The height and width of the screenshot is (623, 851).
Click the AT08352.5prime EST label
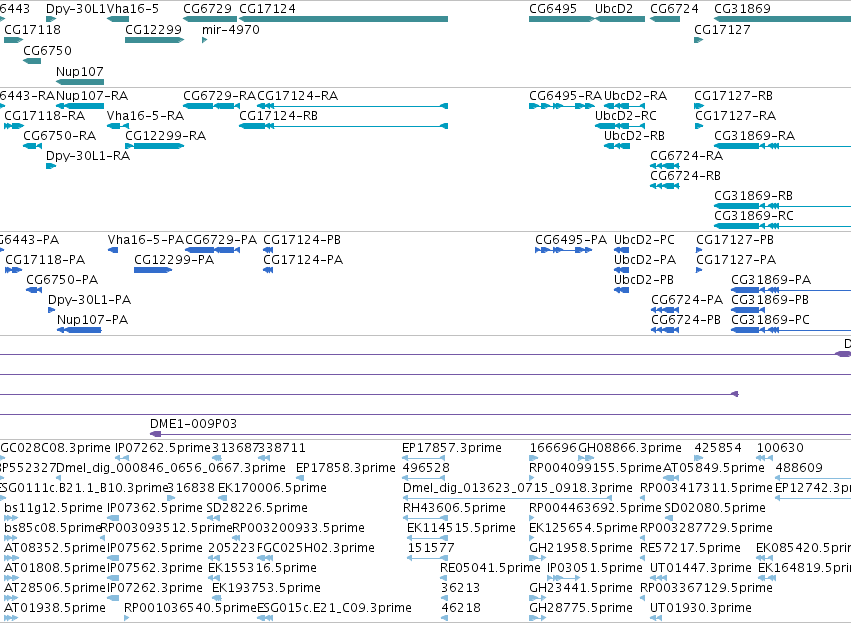(54, 548)
